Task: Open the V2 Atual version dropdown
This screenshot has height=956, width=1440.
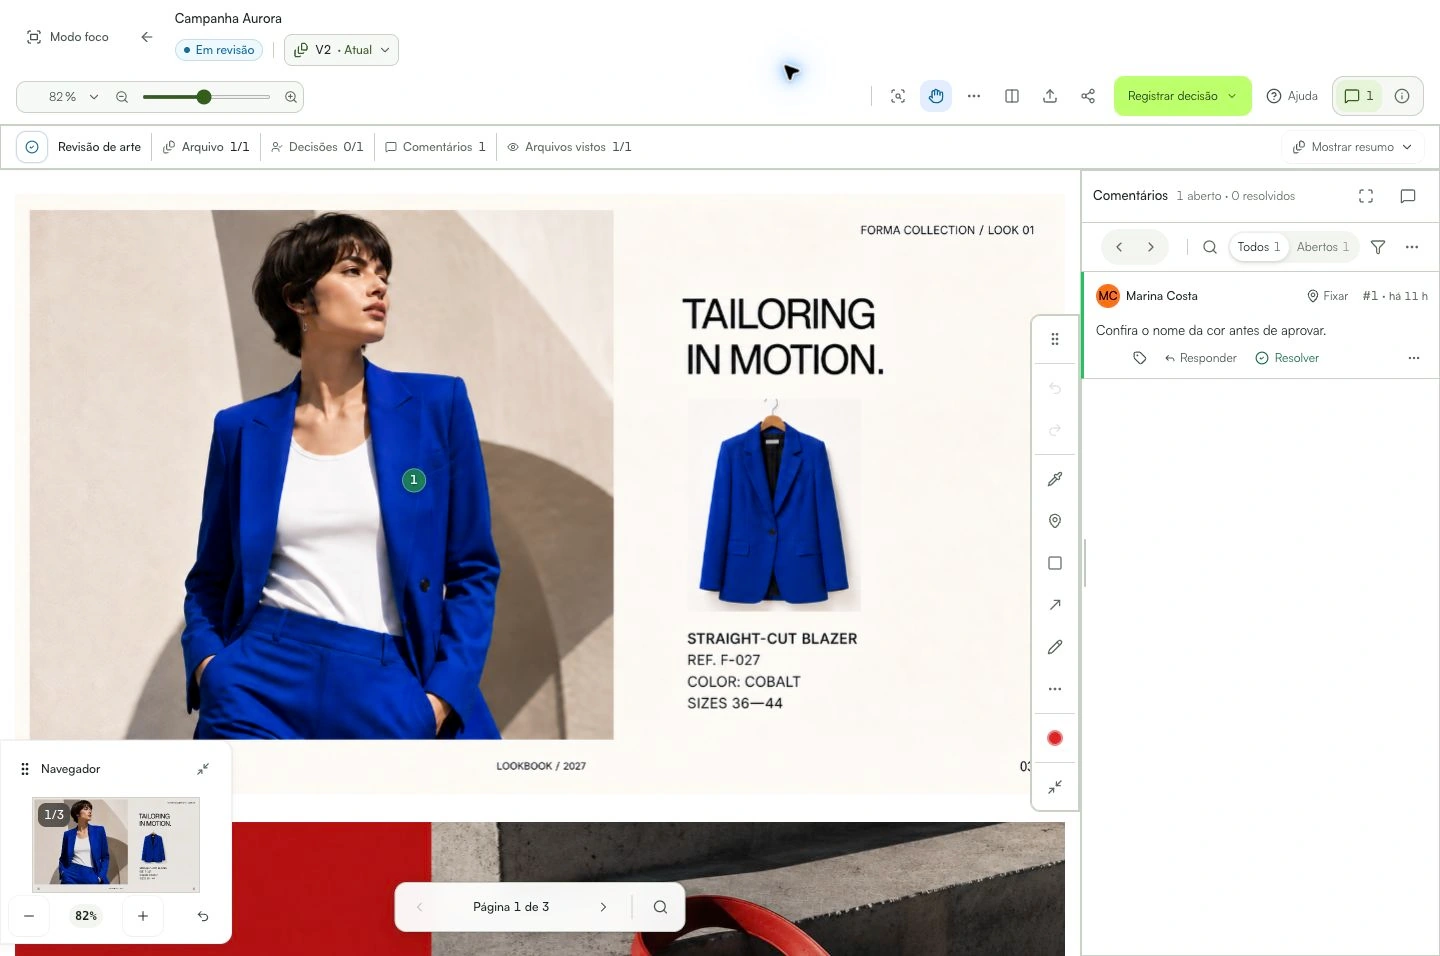Action: point(341,50)
